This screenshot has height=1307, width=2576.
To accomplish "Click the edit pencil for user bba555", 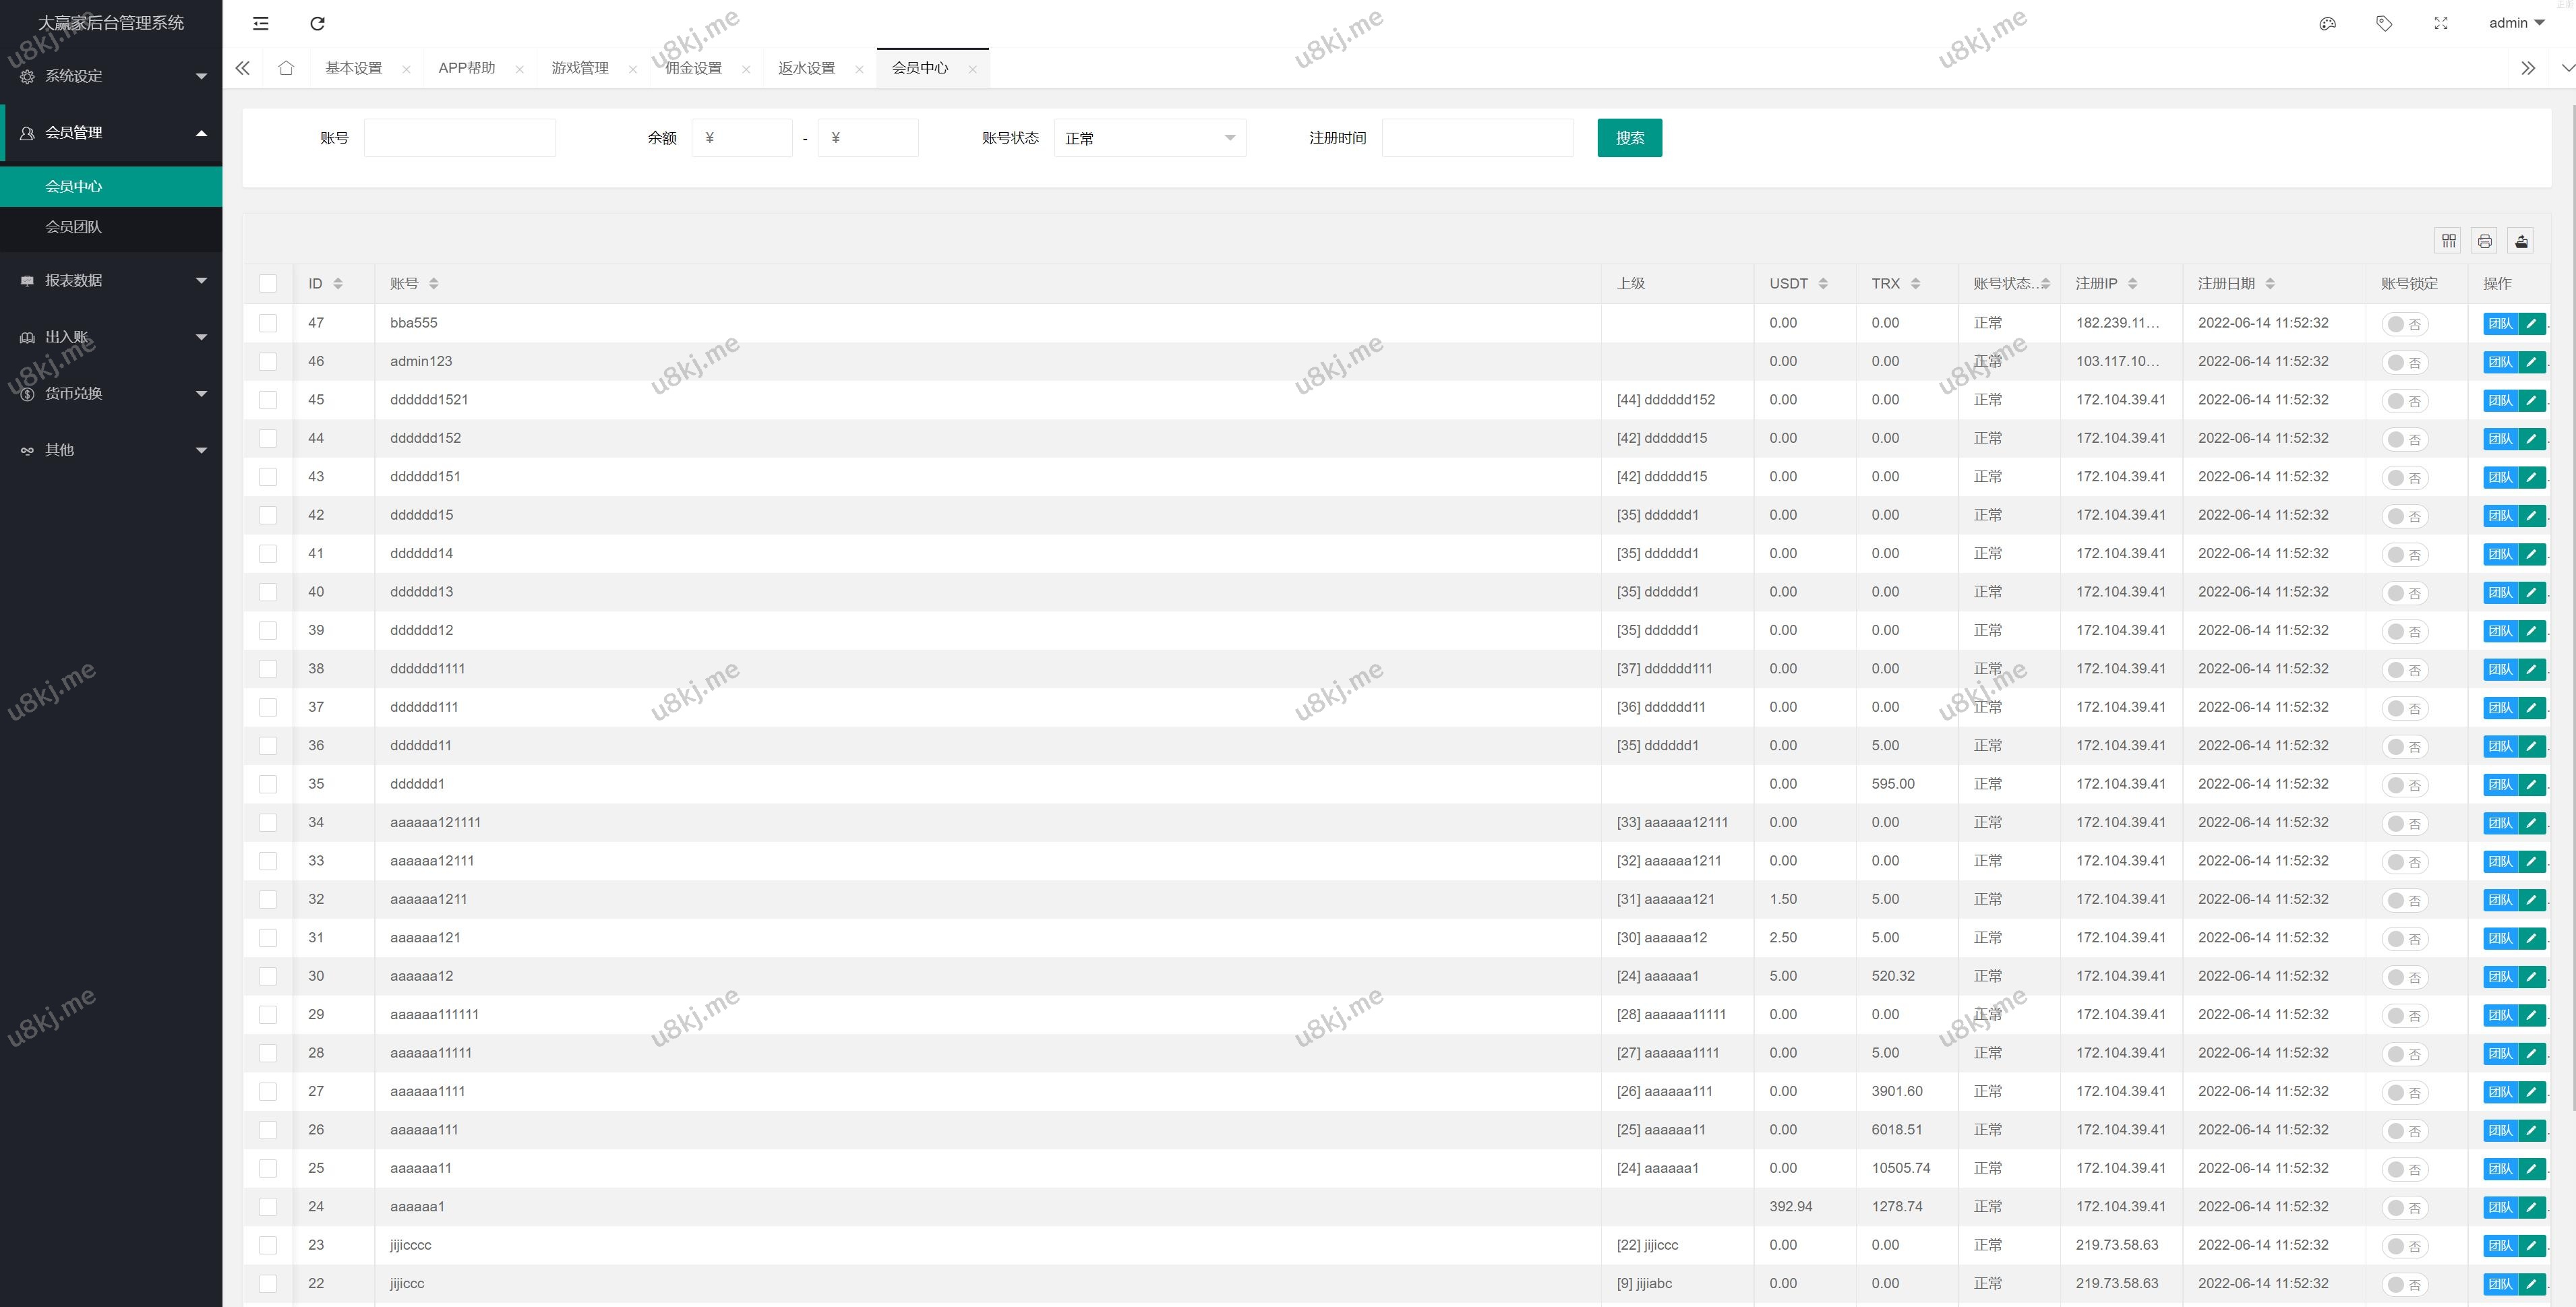I will click(2531, 323).
